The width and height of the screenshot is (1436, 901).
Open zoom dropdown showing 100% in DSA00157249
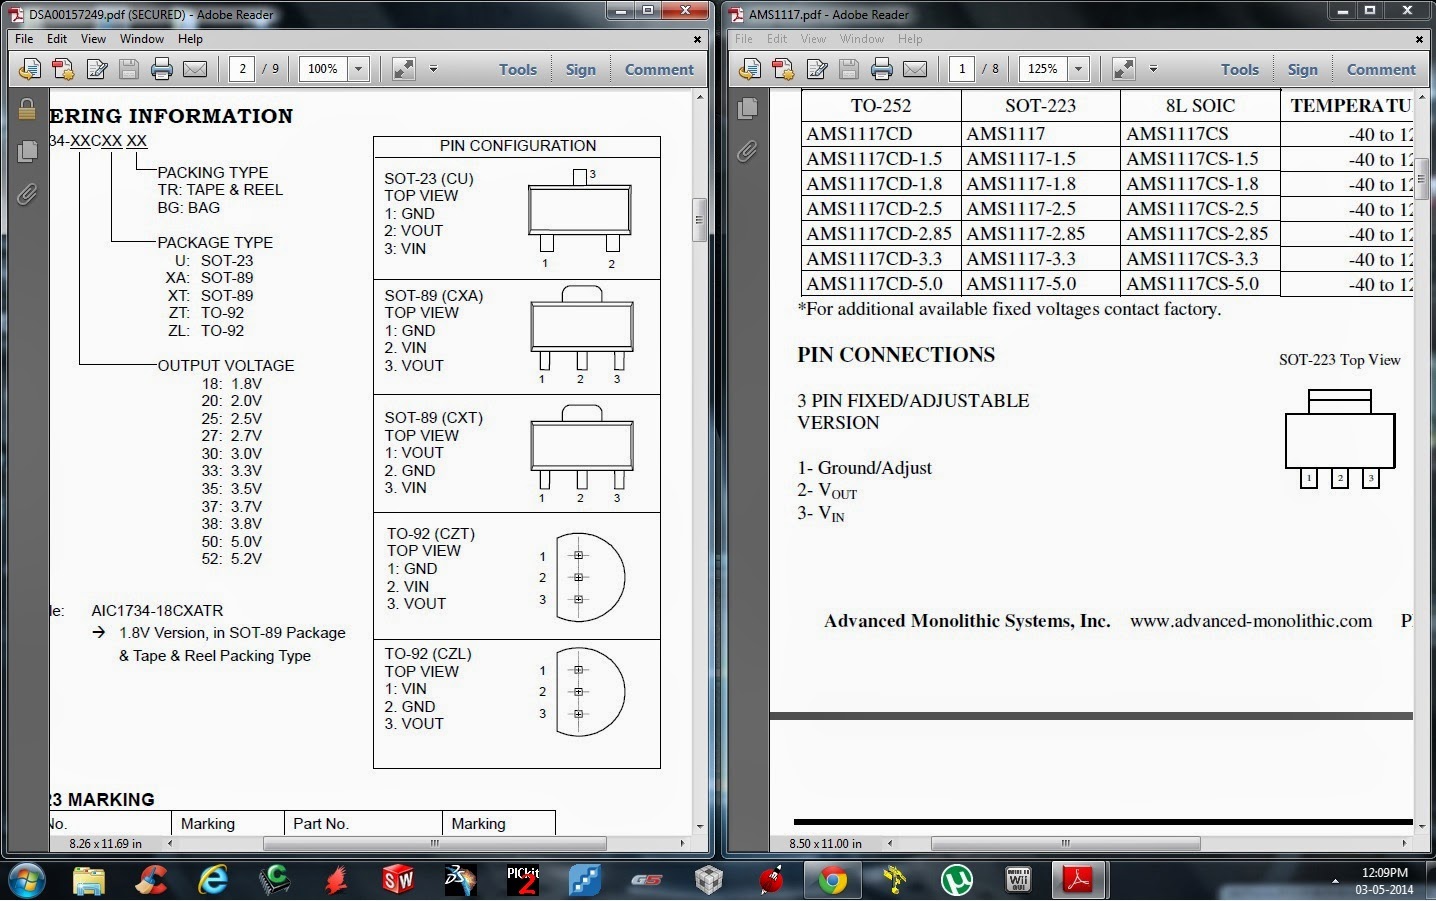point(359,69)
